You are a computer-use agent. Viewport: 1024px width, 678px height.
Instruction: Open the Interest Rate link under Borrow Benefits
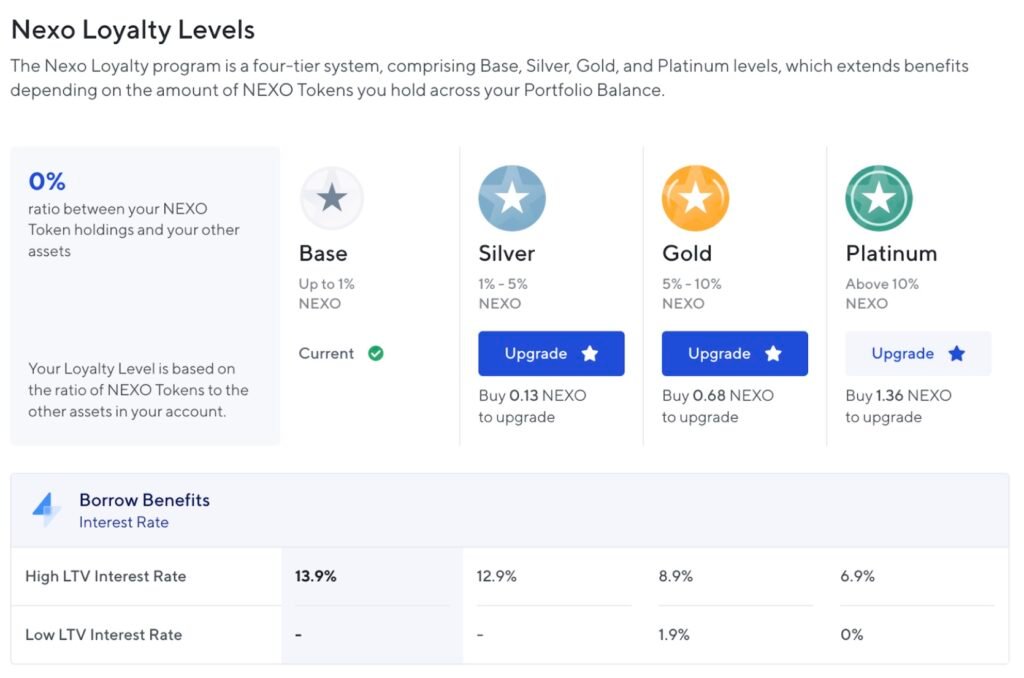click(124, 522)
